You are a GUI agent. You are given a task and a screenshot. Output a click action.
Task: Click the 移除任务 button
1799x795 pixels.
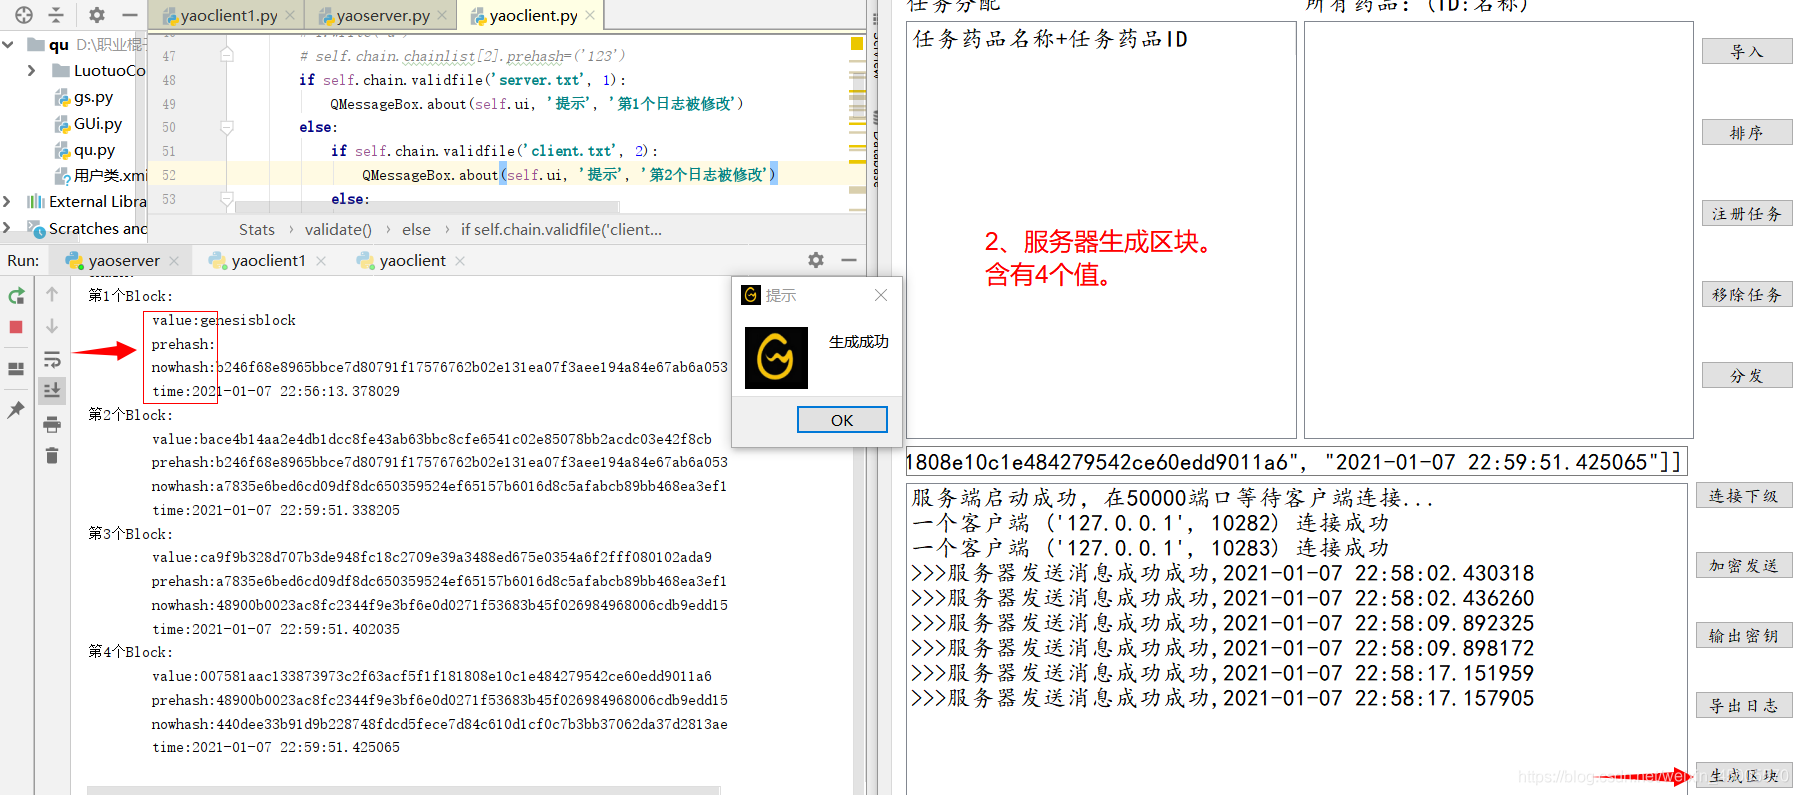[1747, 294]
